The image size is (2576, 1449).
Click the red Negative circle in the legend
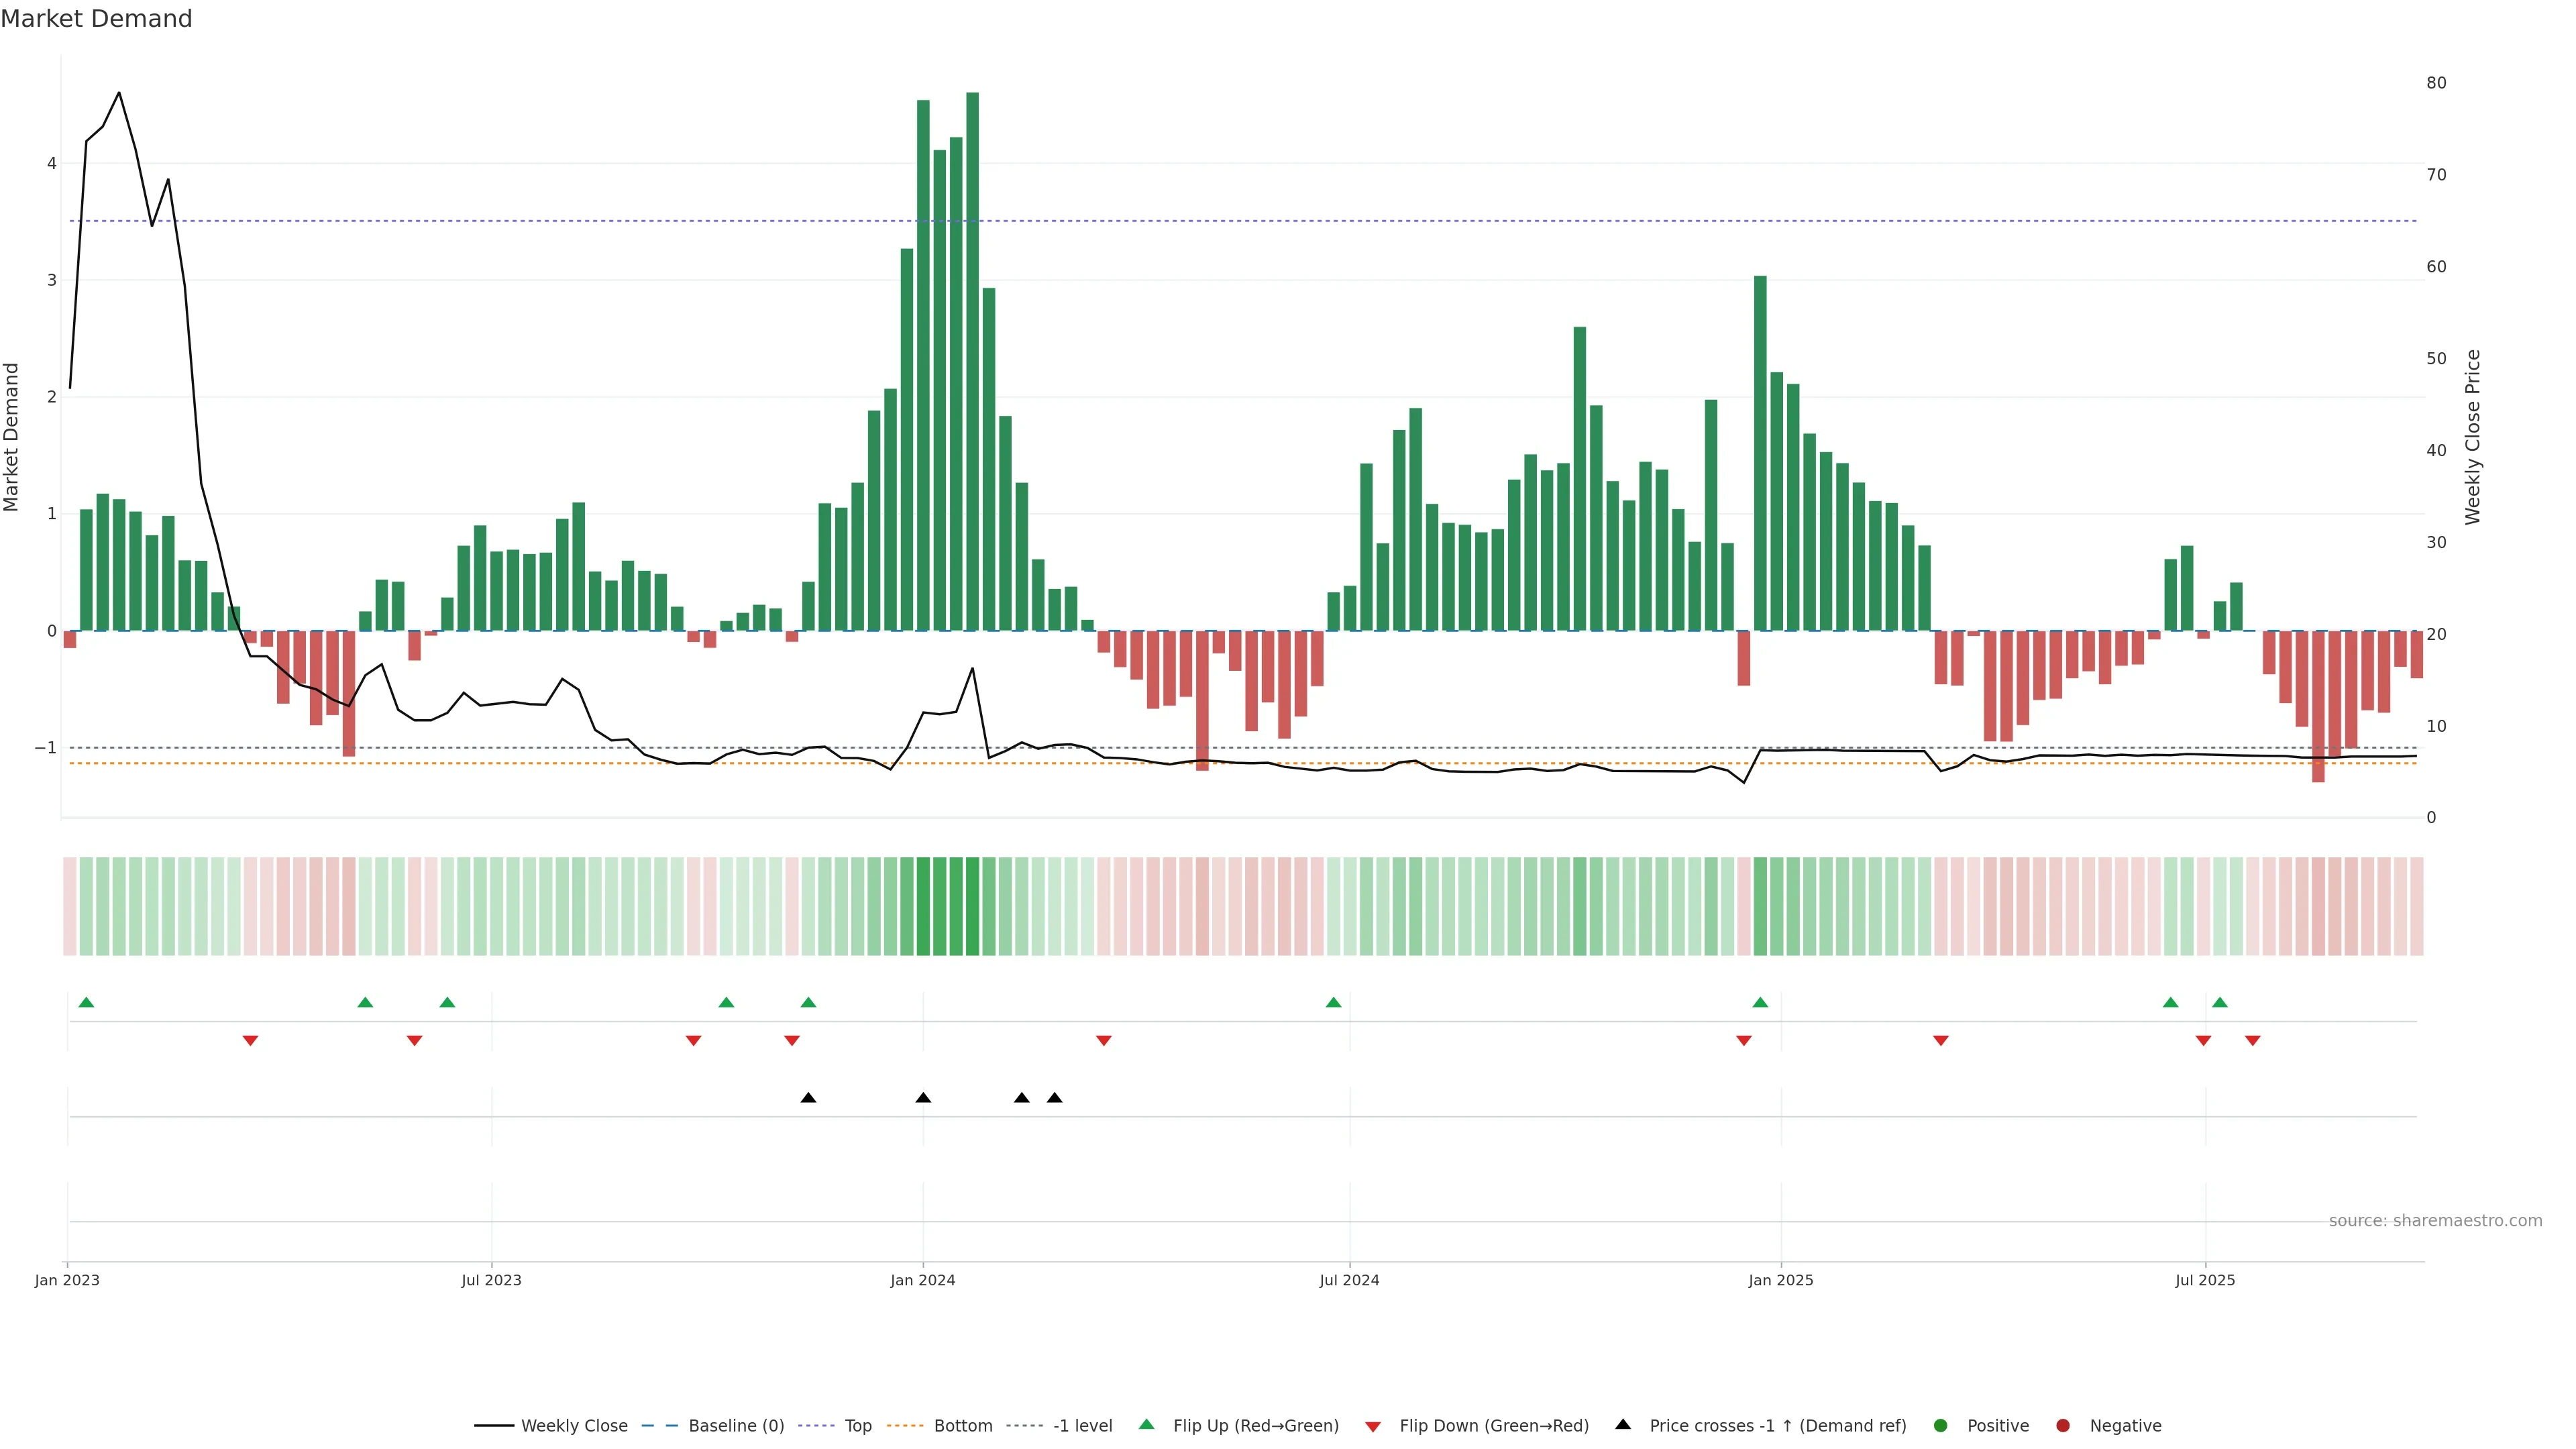click(2063, 1425)
